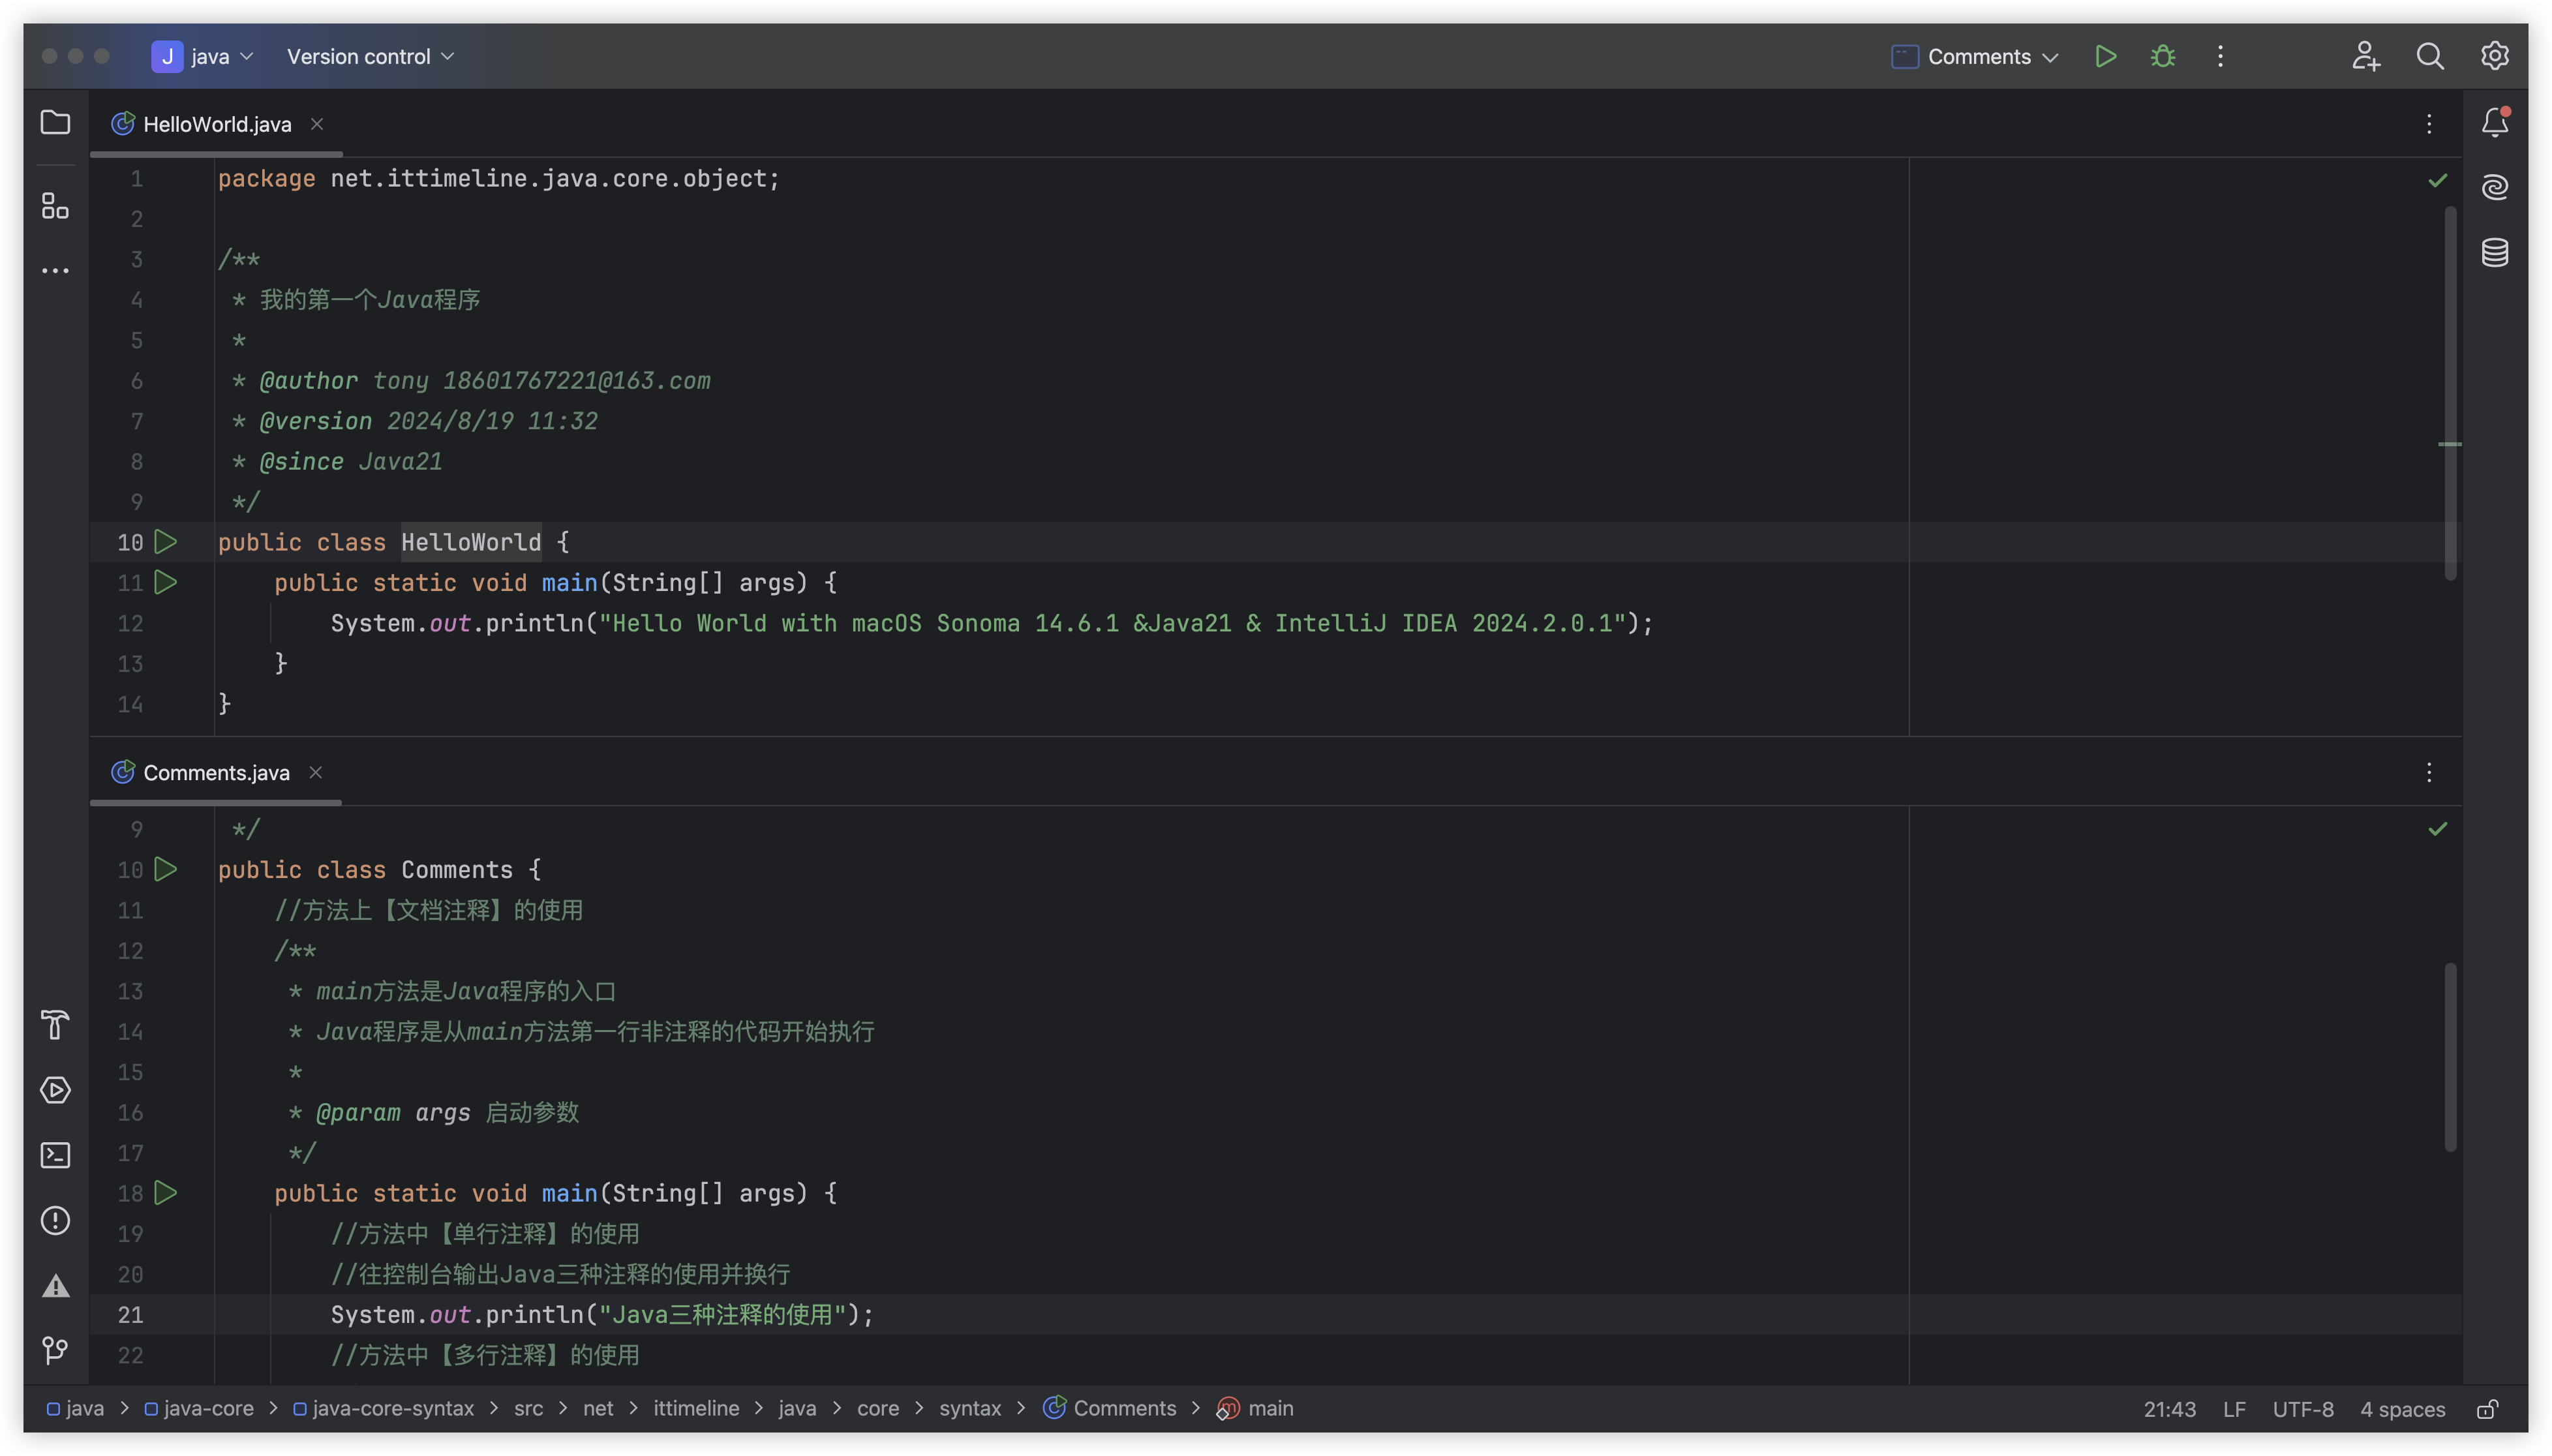Open the Comments run configuration dropdown
The image size is (2552, 1456).
click(x=1976, y=57)
